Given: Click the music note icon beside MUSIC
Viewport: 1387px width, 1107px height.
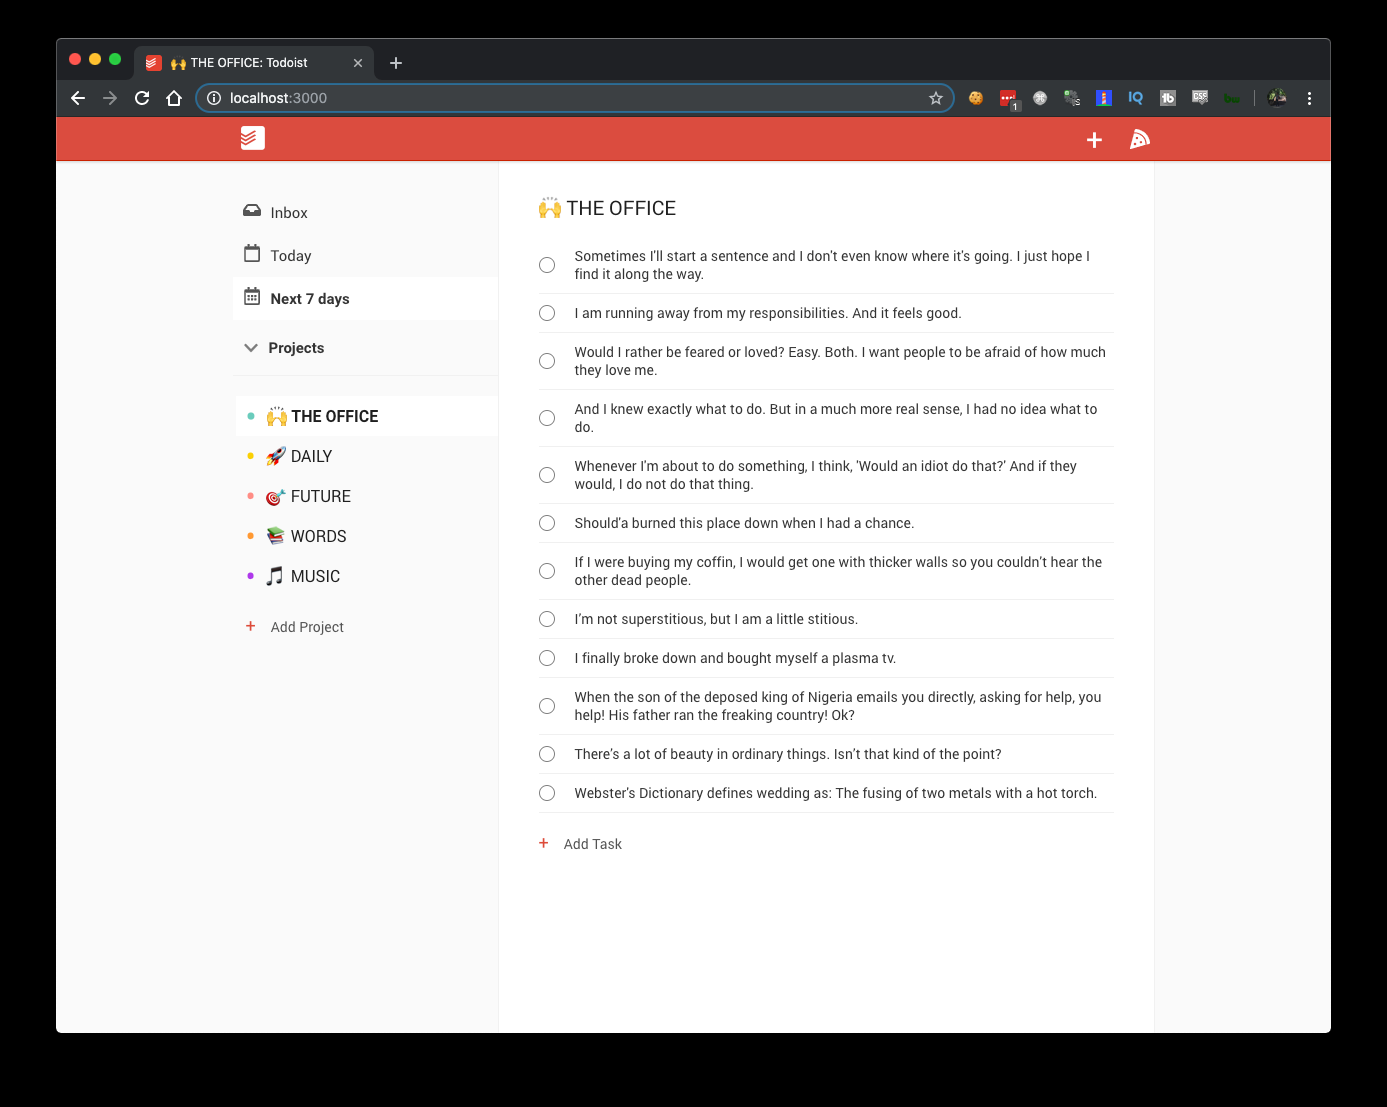Looking at the screenshot, I should (x=274, y=575).
